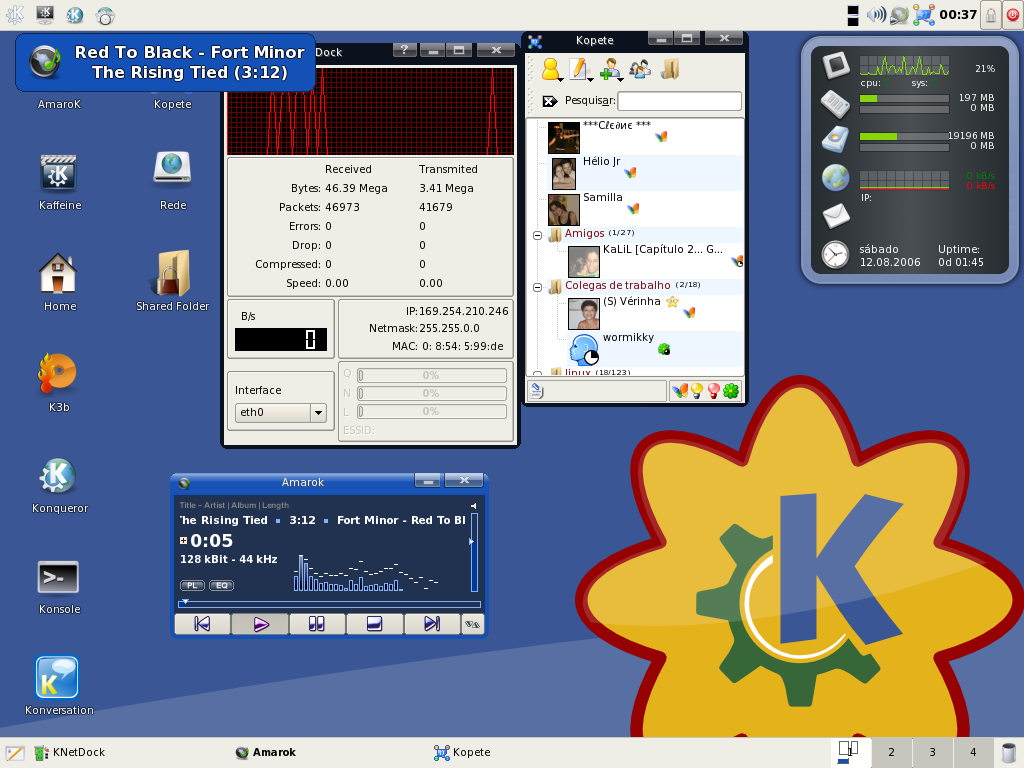Image resolution: width=1024 pixels, height=768 pixels.
Task: Click Kopete's show users toolbar icon
Action: tap(639, 69)
